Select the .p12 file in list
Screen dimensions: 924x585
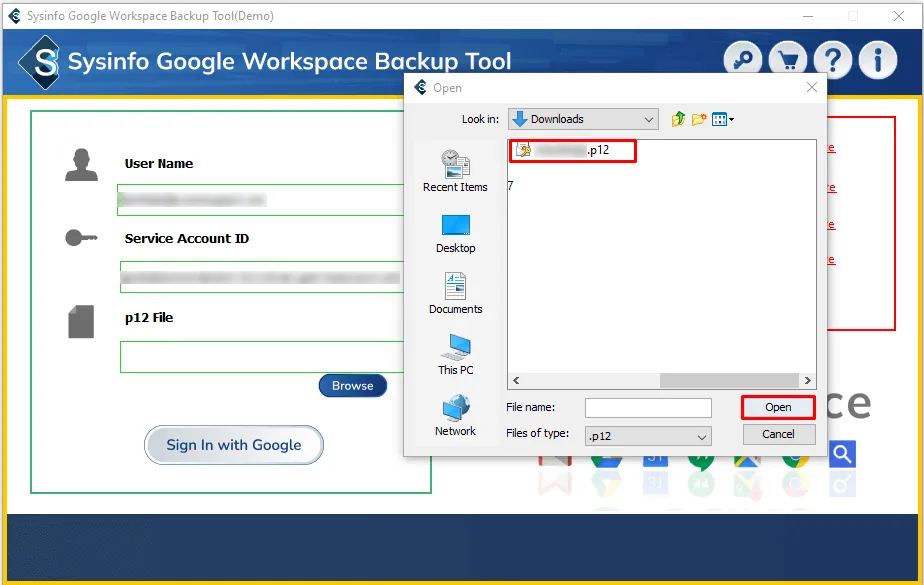point(573,150)
